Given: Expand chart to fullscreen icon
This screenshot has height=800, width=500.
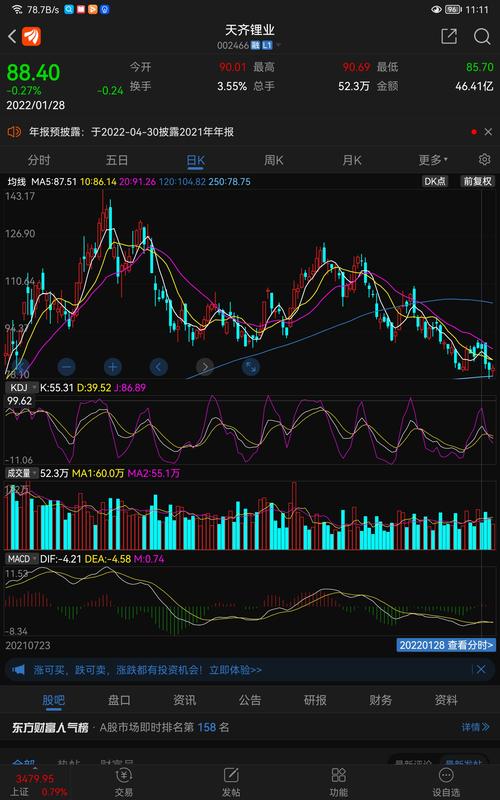Looking at the screenshot, I should coord(251,366).
